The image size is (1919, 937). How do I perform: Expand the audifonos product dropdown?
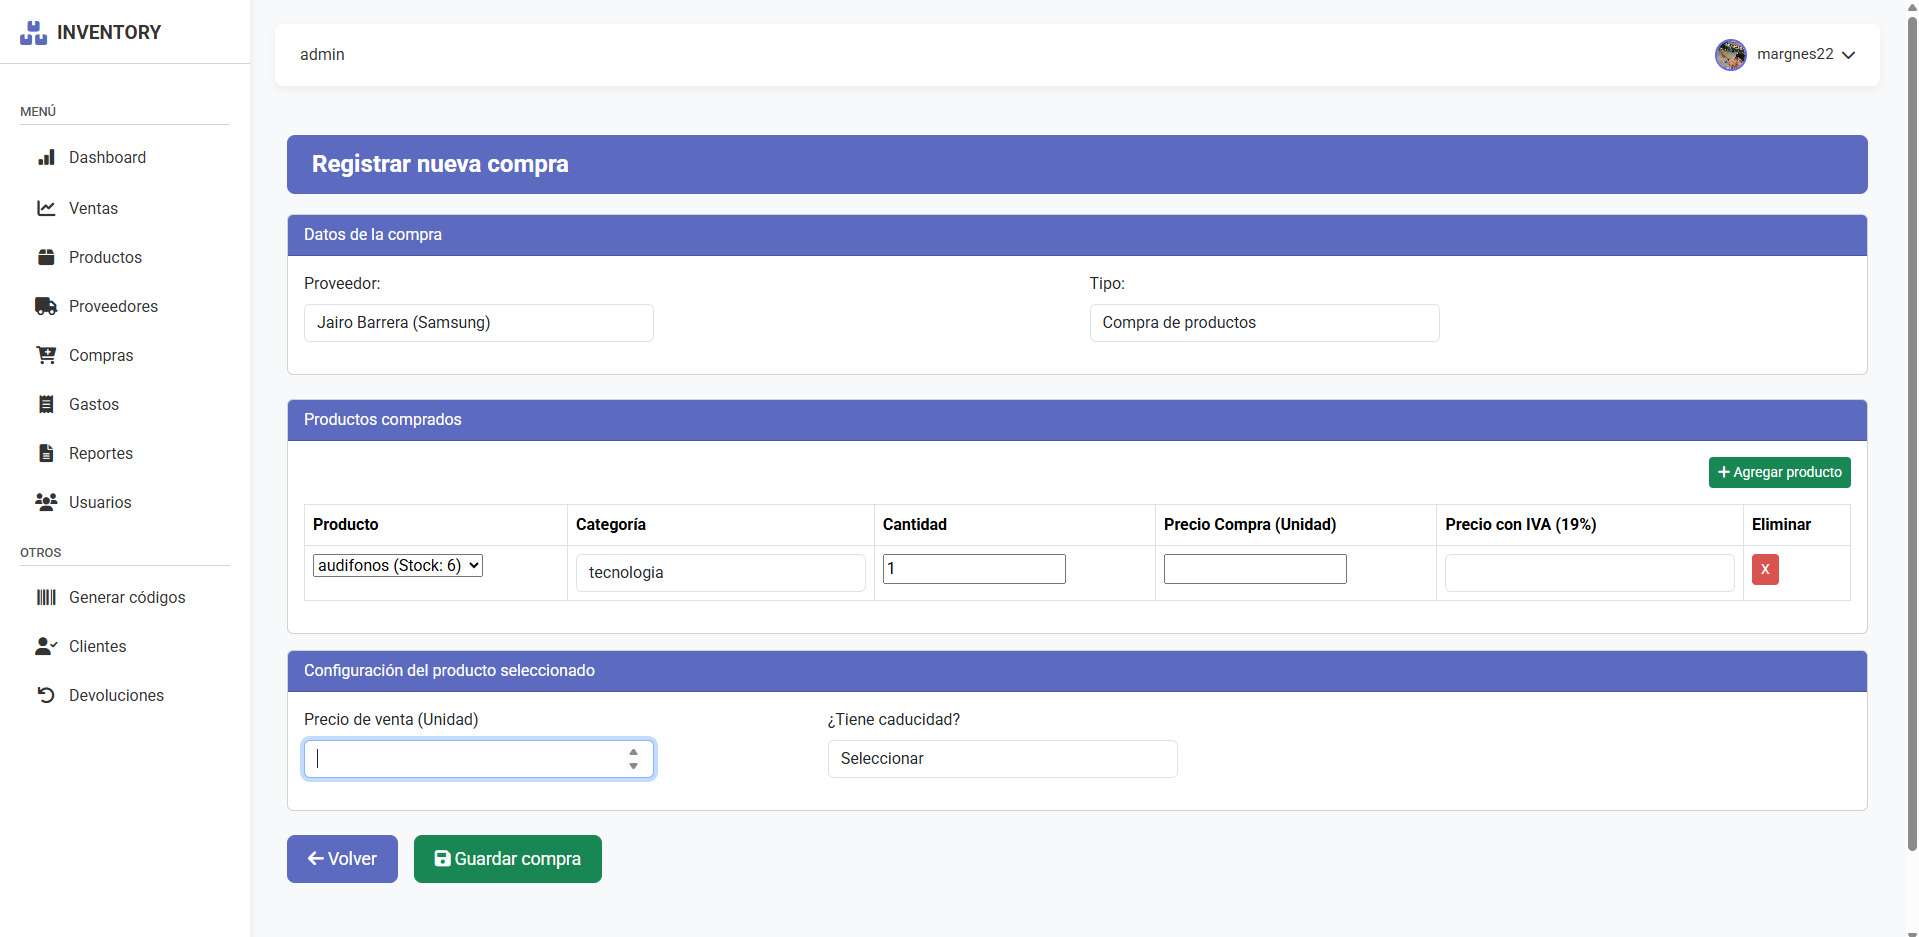pos(398,566)
